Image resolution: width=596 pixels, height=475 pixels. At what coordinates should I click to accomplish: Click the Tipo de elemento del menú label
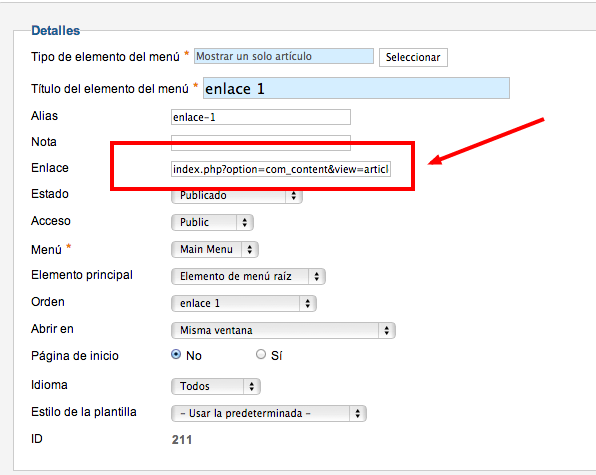coord(105,57)
